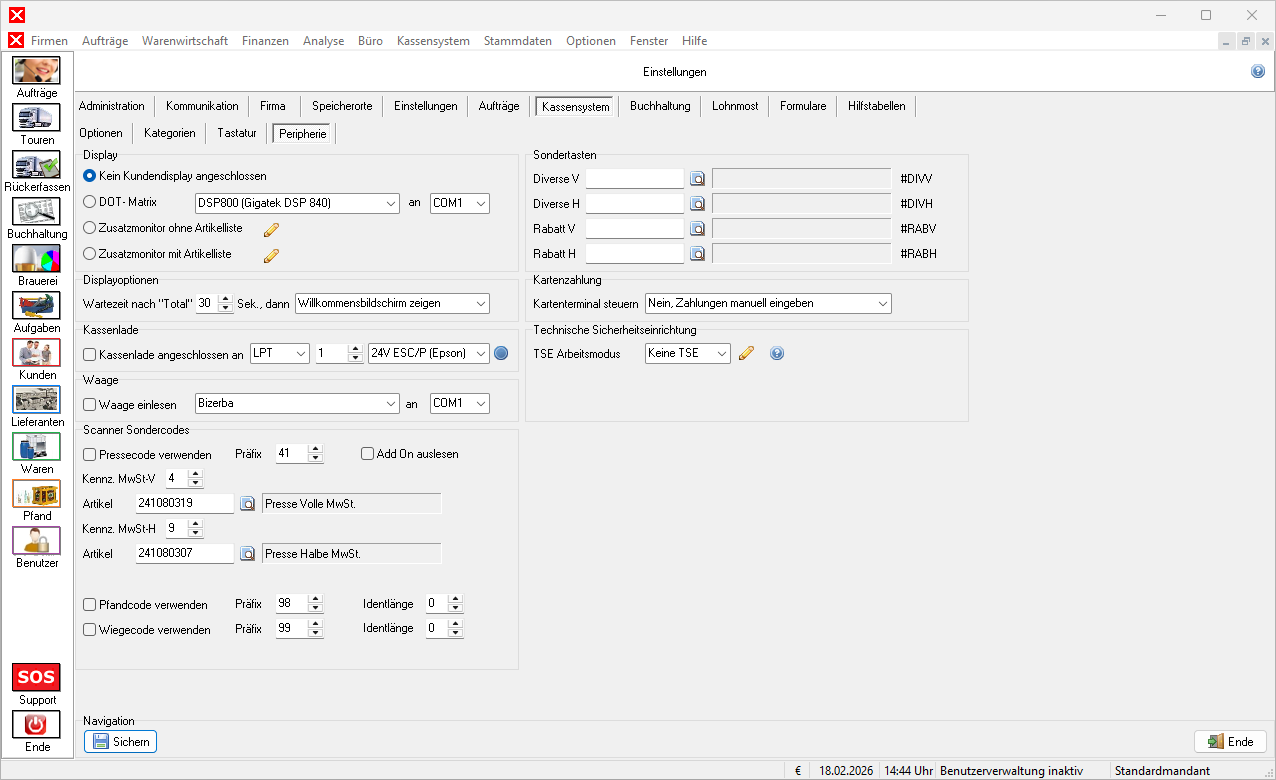This screenshot has height=780, width=1276.
Task: Open the Brauerei module icon
Action: pos(36,259)
